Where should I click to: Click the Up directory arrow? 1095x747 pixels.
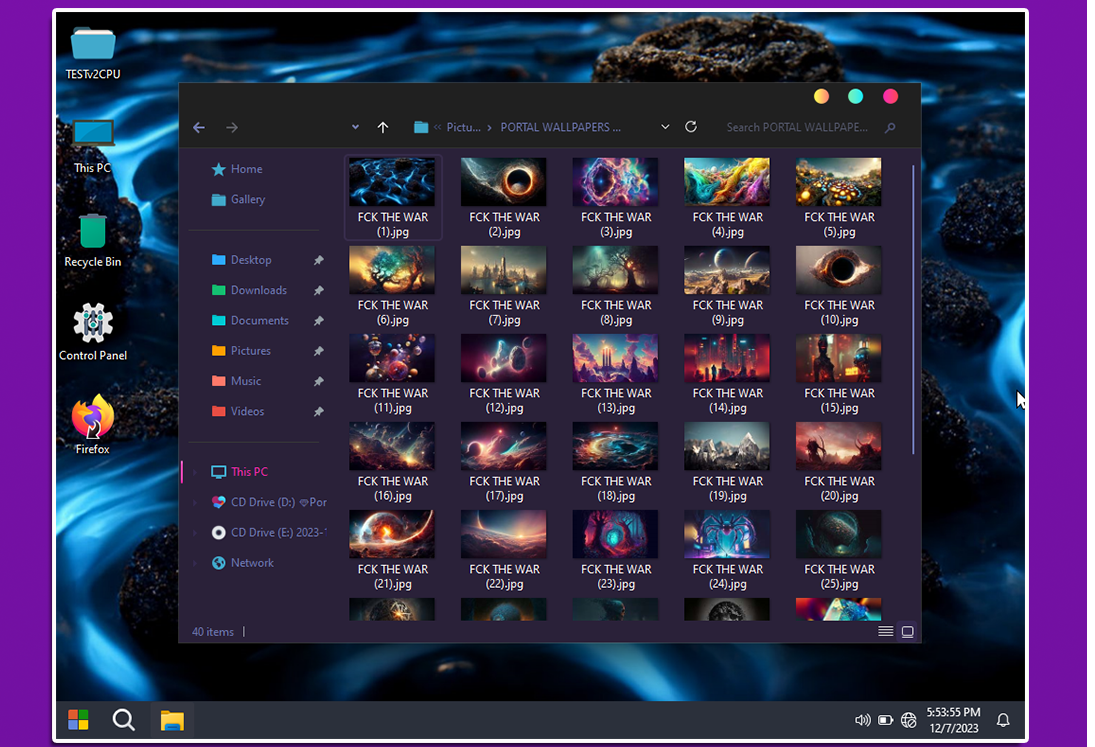point(383,127)
